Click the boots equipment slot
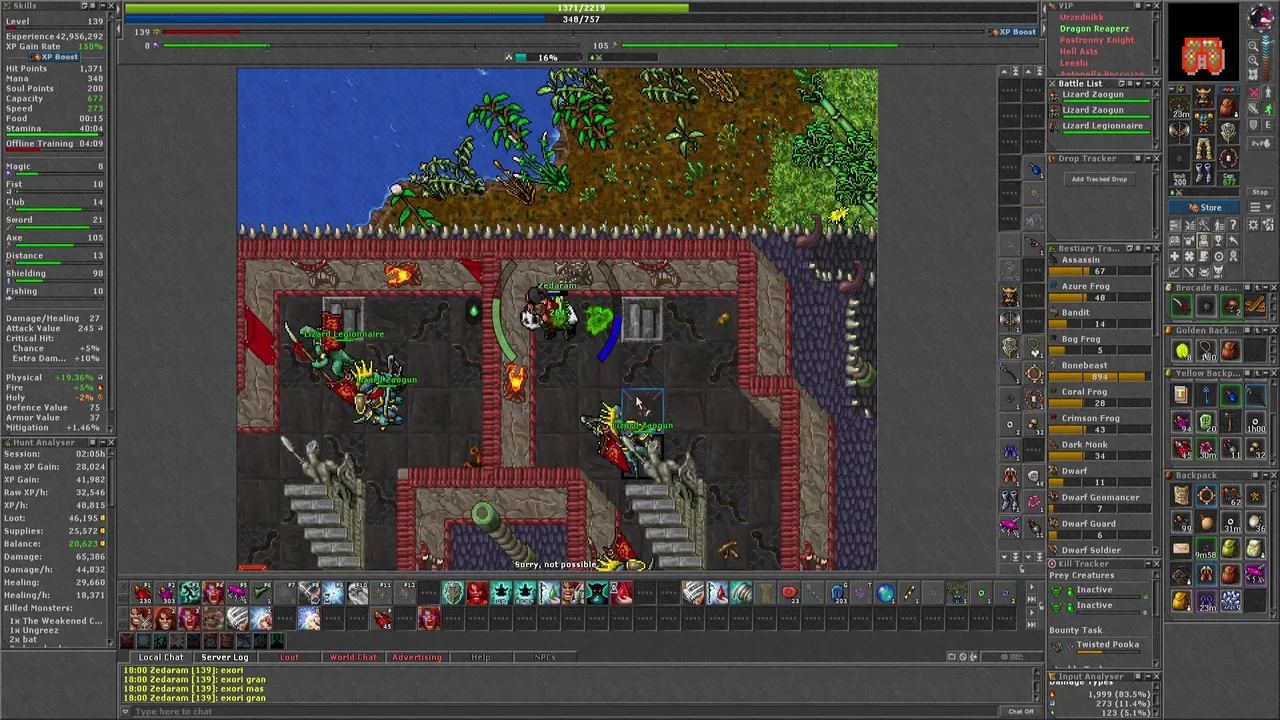The width and height of the screenshot is (1280, 720). [1204, 173]
